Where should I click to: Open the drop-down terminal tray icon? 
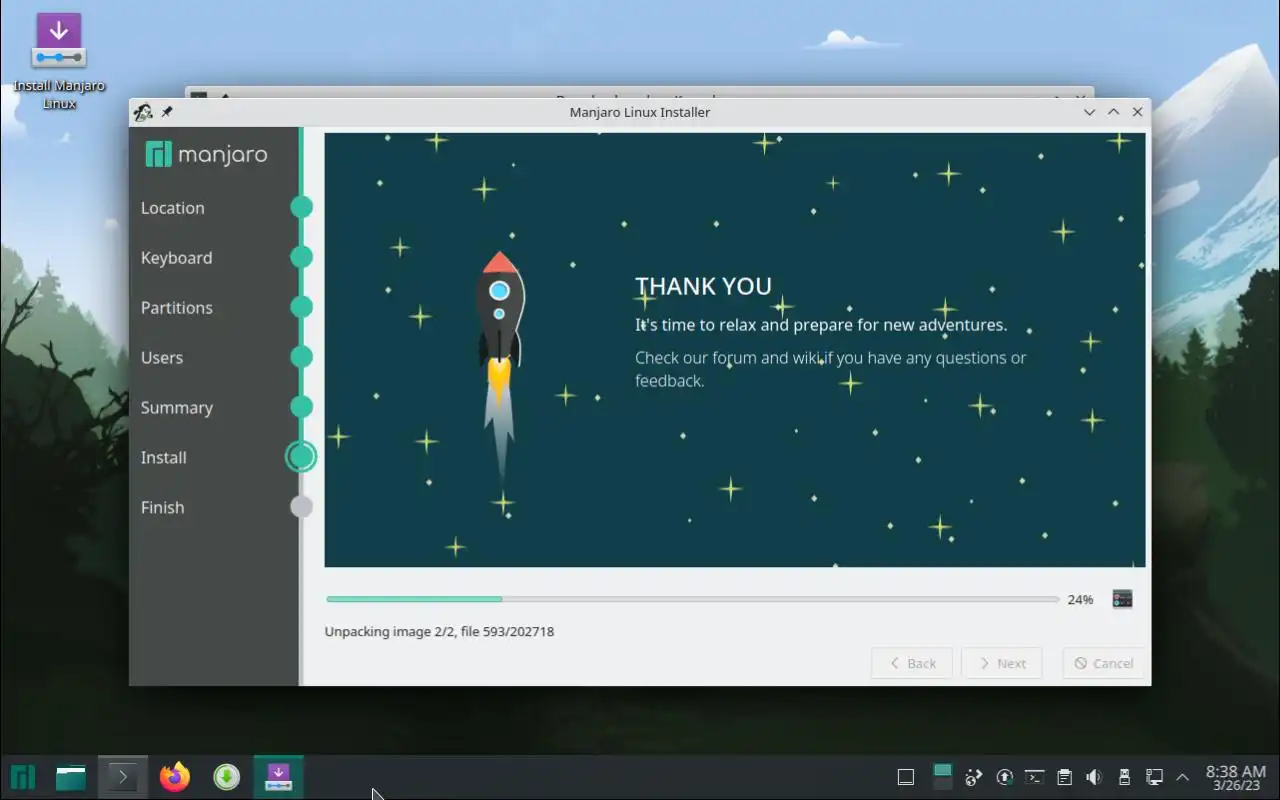(x=1035, y=777)
